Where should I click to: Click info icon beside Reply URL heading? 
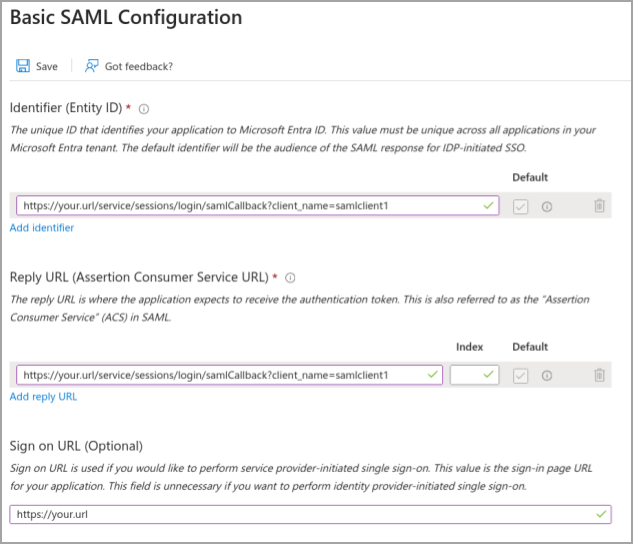coord(290,277)
